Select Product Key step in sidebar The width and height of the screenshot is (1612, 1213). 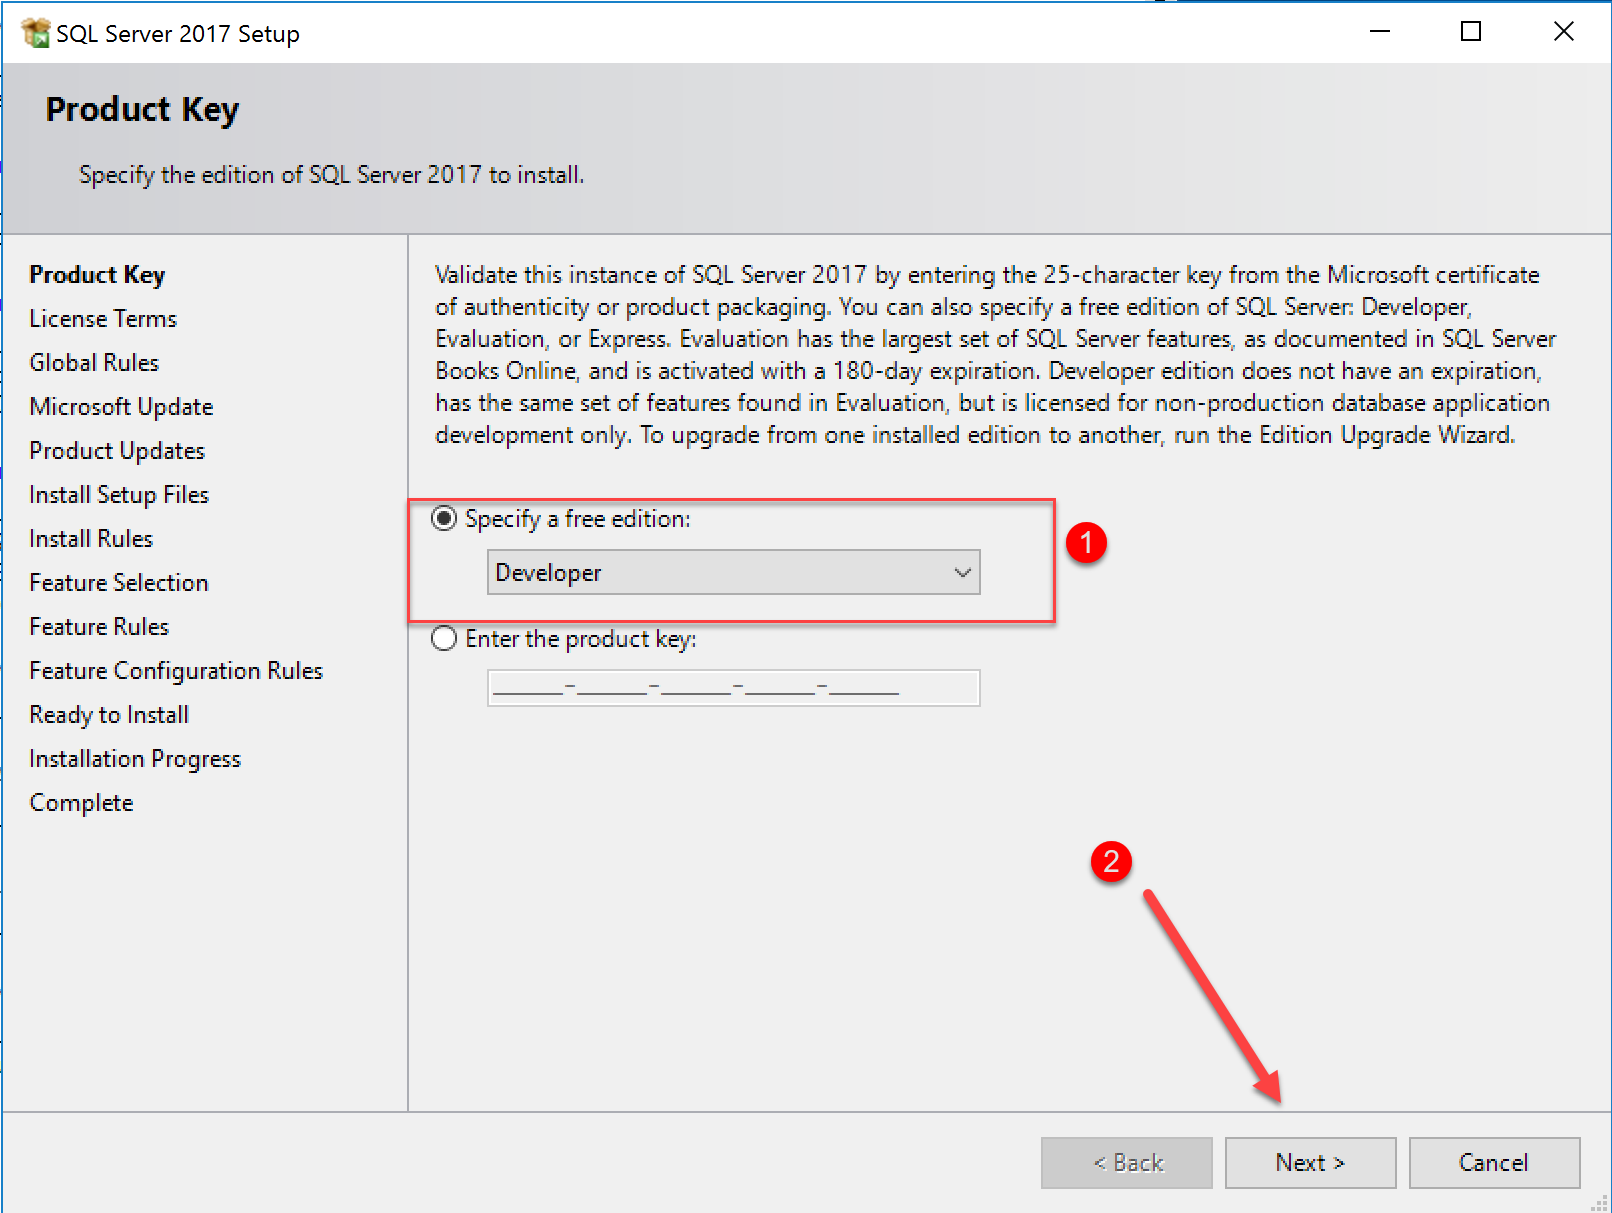point(97,274)
